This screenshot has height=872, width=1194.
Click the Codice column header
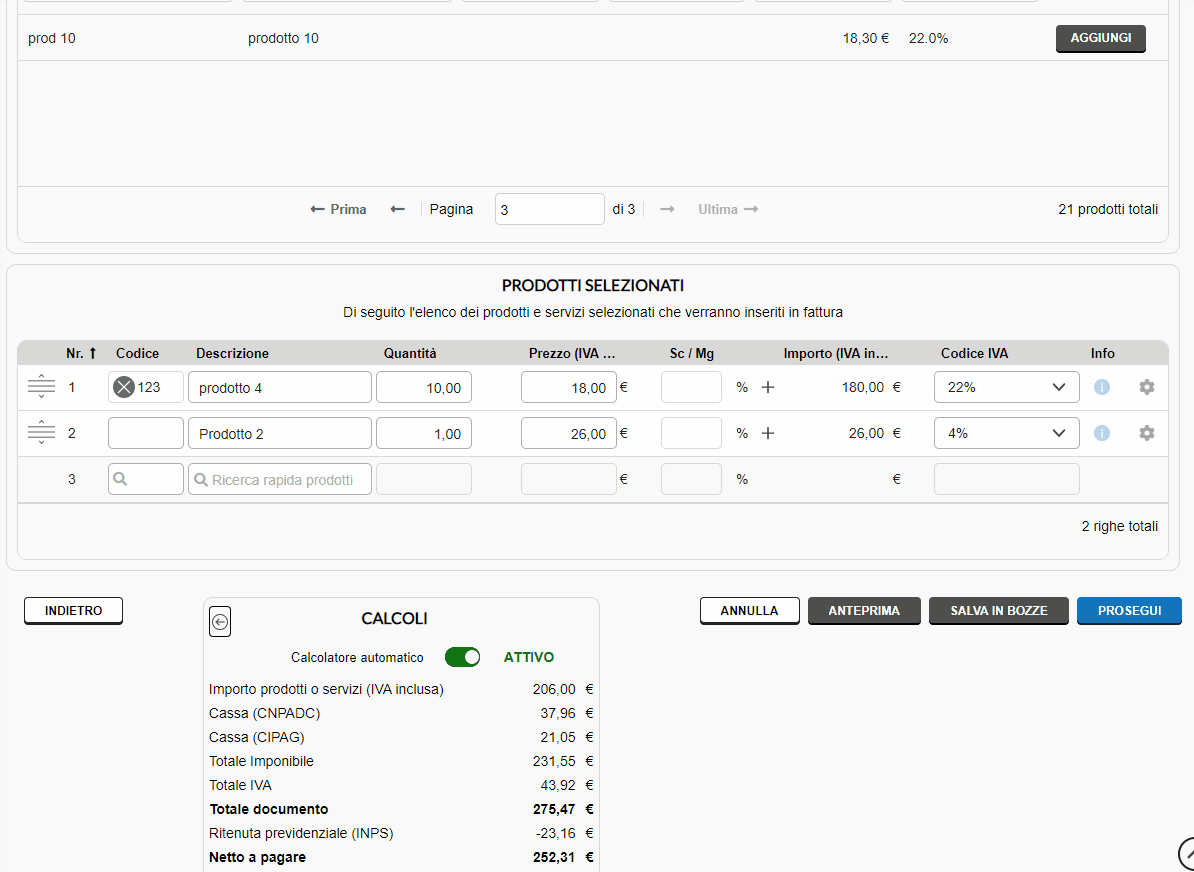pyautogui.click(x=137, y=353)
